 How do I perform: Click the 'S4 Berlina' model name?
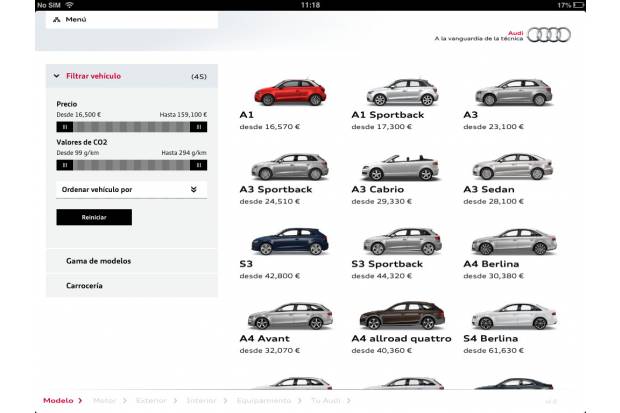[x=491, y=339]
